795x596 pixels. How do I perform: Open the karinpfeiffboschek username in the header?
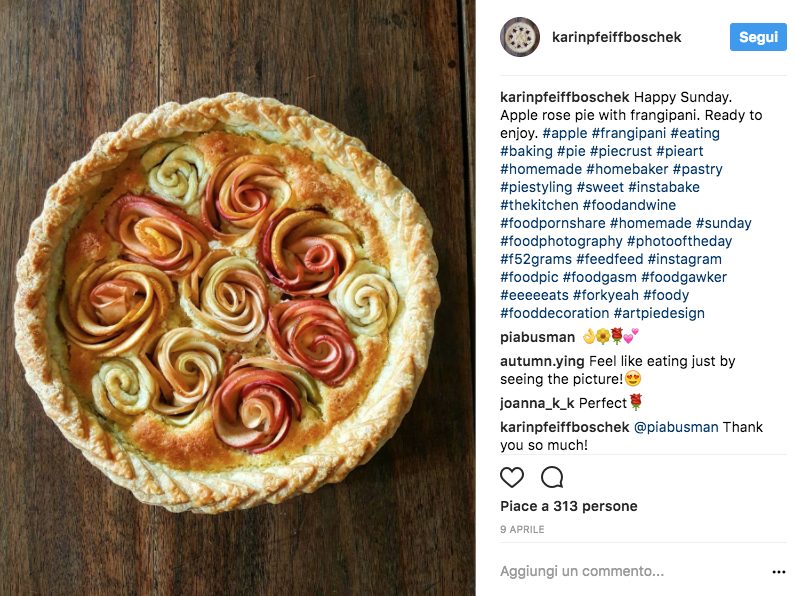pyautogui.click(x=617, y=37)
